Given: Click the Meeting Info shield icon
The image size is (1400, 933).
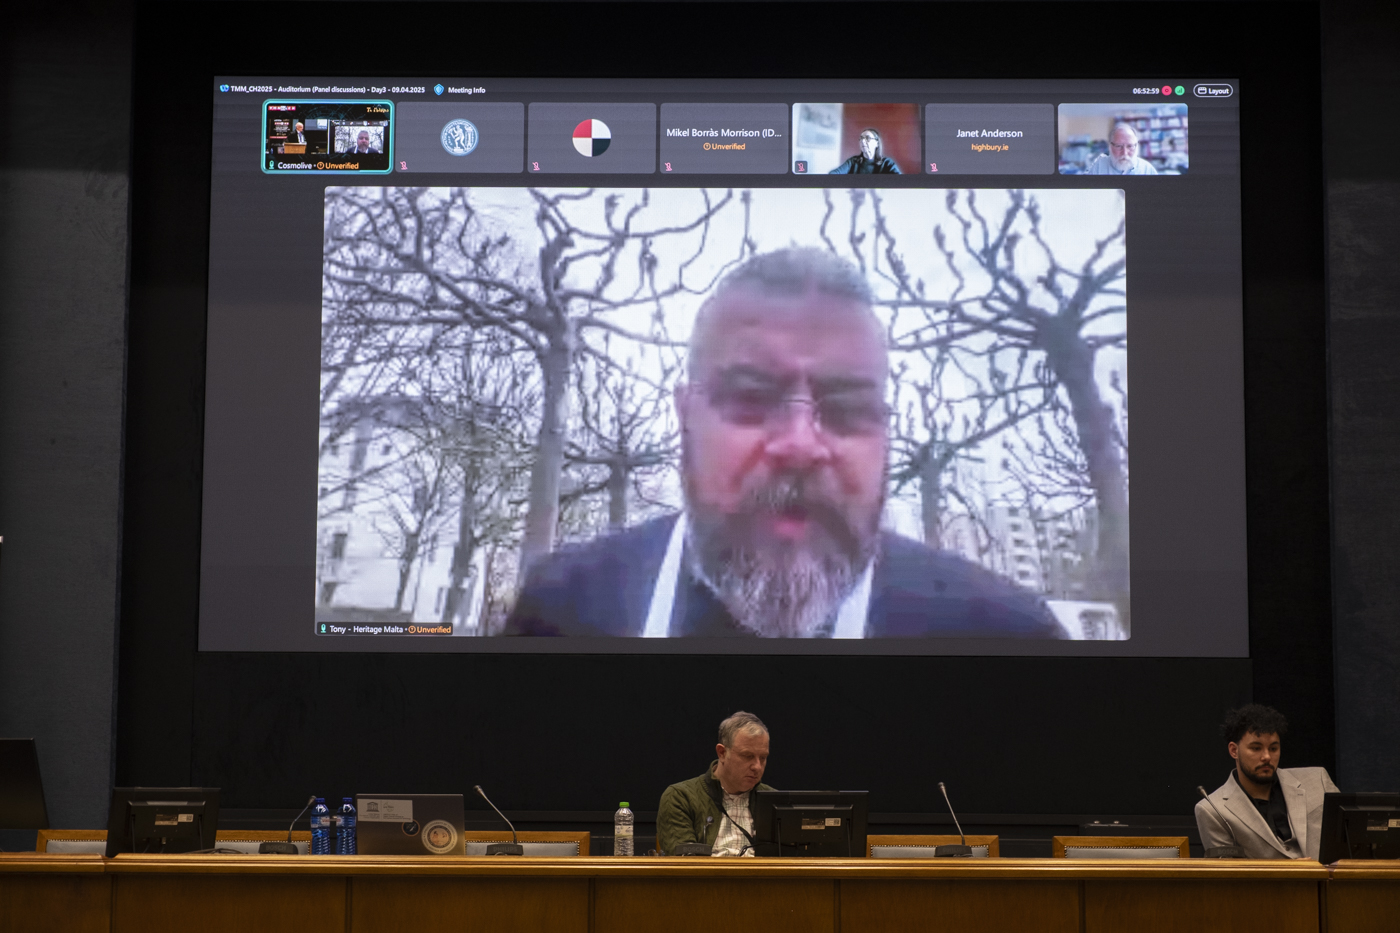Looking at the screenshot, I should click(x=438, y=90).
